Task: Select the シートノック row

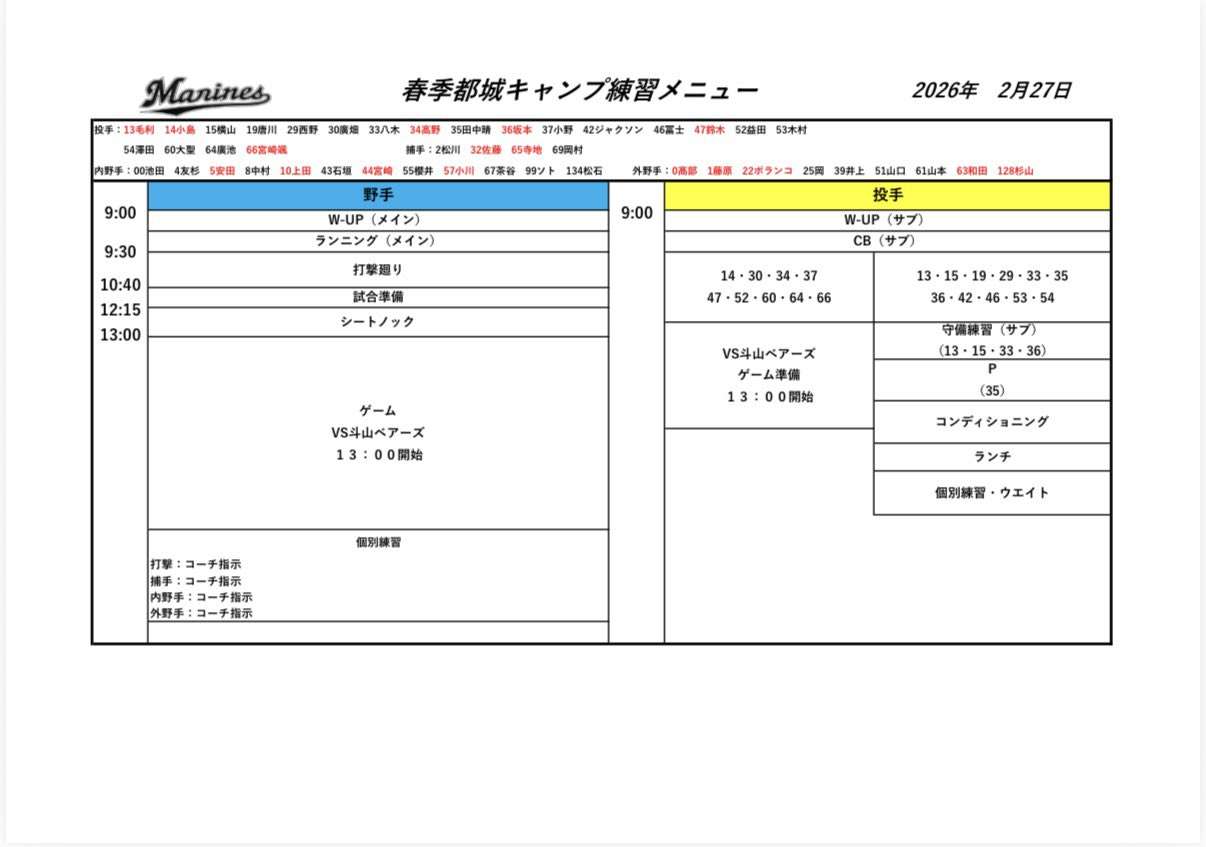Action: [378, 322]
